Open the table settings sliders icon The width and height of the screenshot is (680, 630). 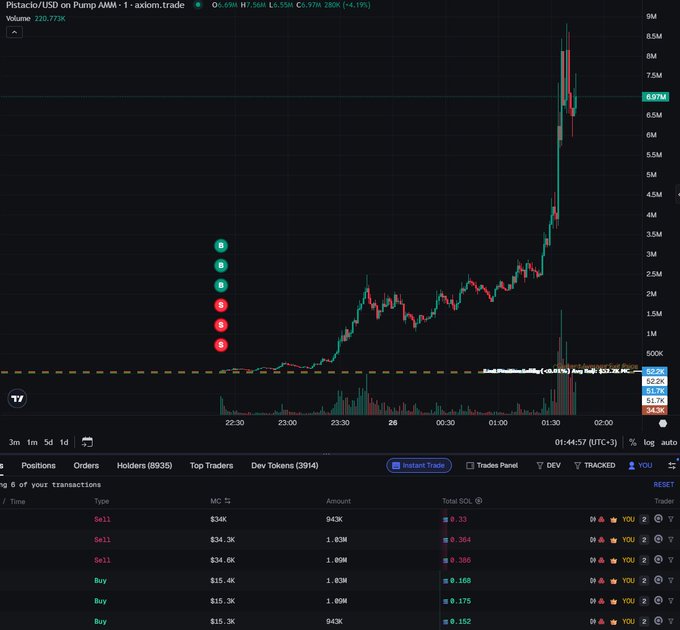pyautogui.click(x=672, y=465)
